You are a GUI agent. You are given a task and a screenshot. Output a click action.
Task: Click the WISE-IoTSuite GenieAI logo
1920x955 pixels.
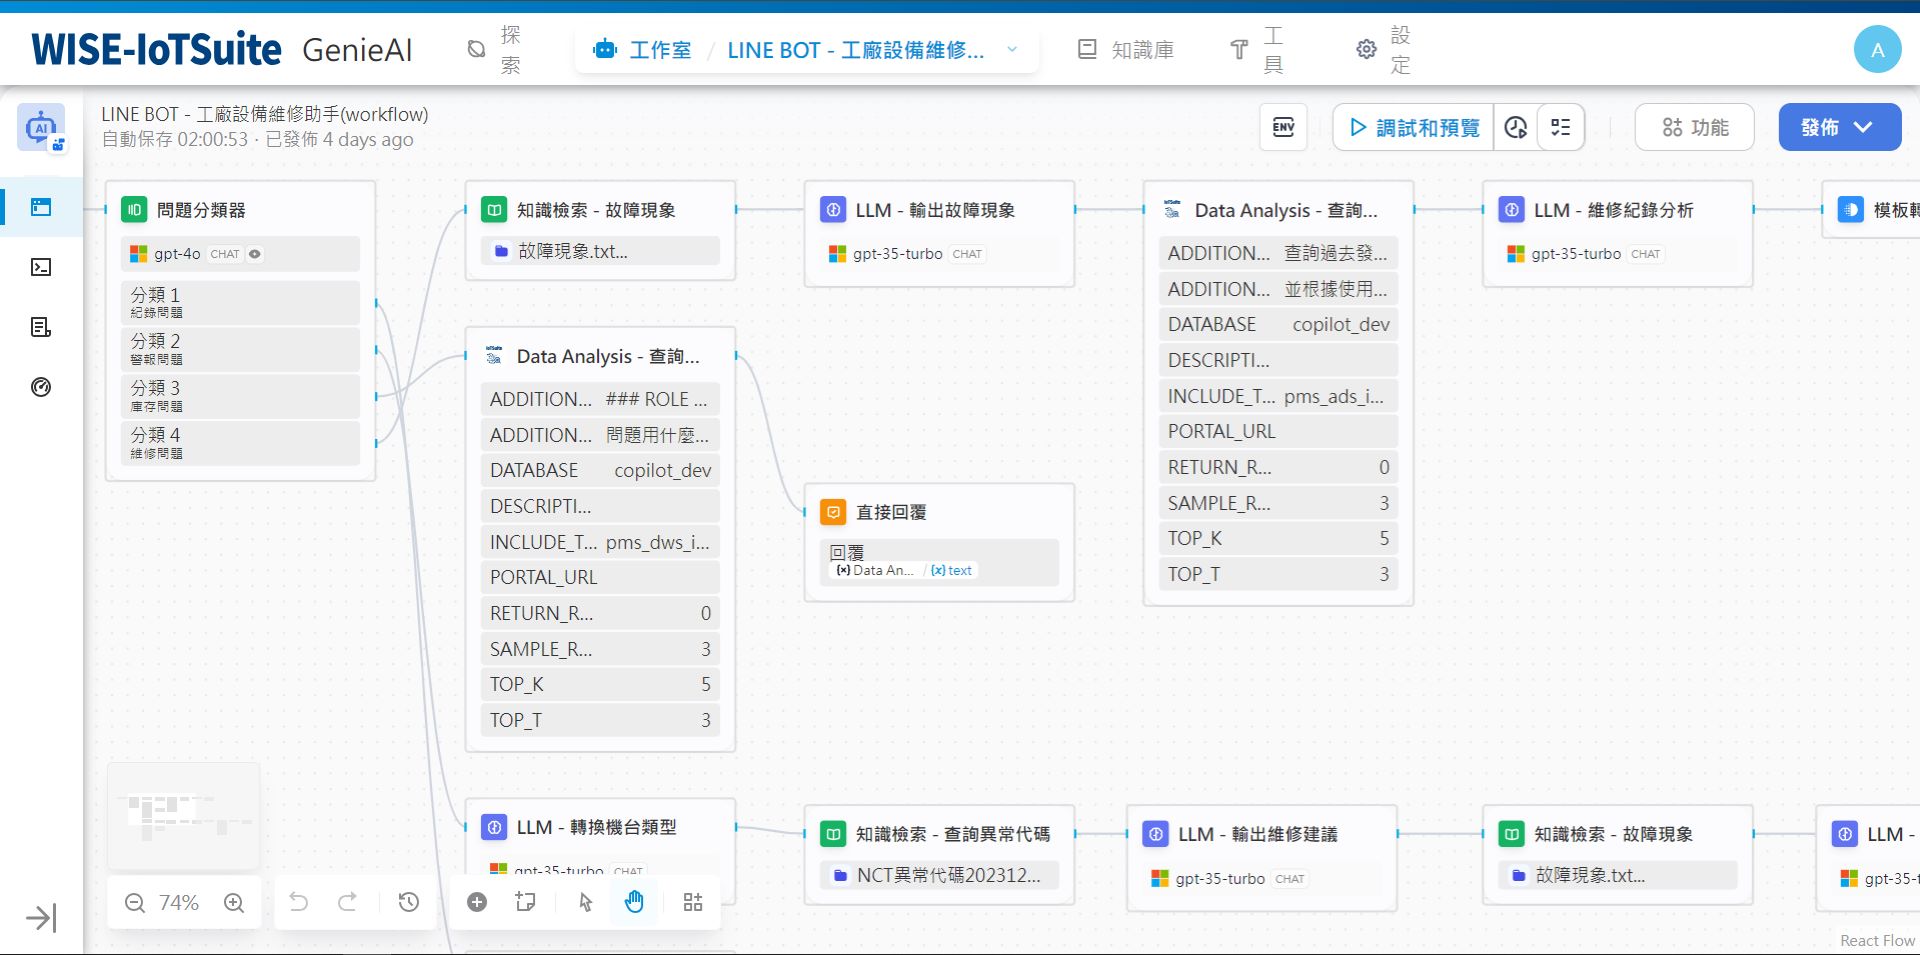point(221,49)
